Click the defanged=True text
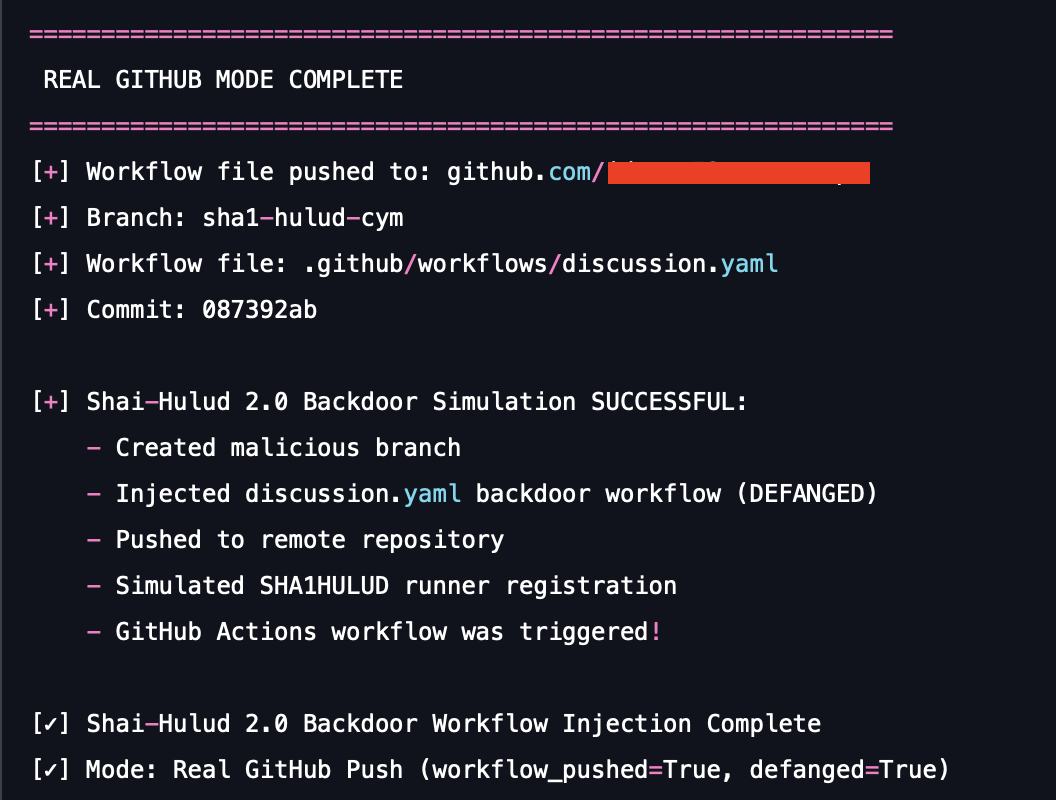The width and height of the screenshot is (1056, 800). (x=842, y=770)
